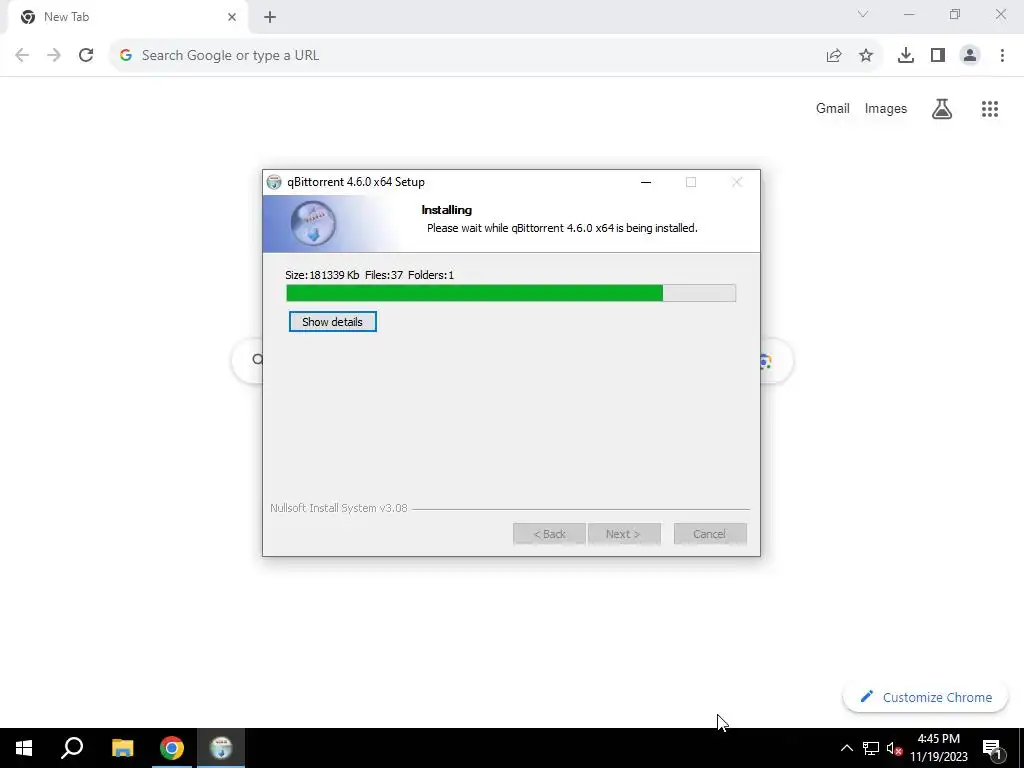
Task: Click the Google logo icon in address bar
Action: tap(126, 56)
